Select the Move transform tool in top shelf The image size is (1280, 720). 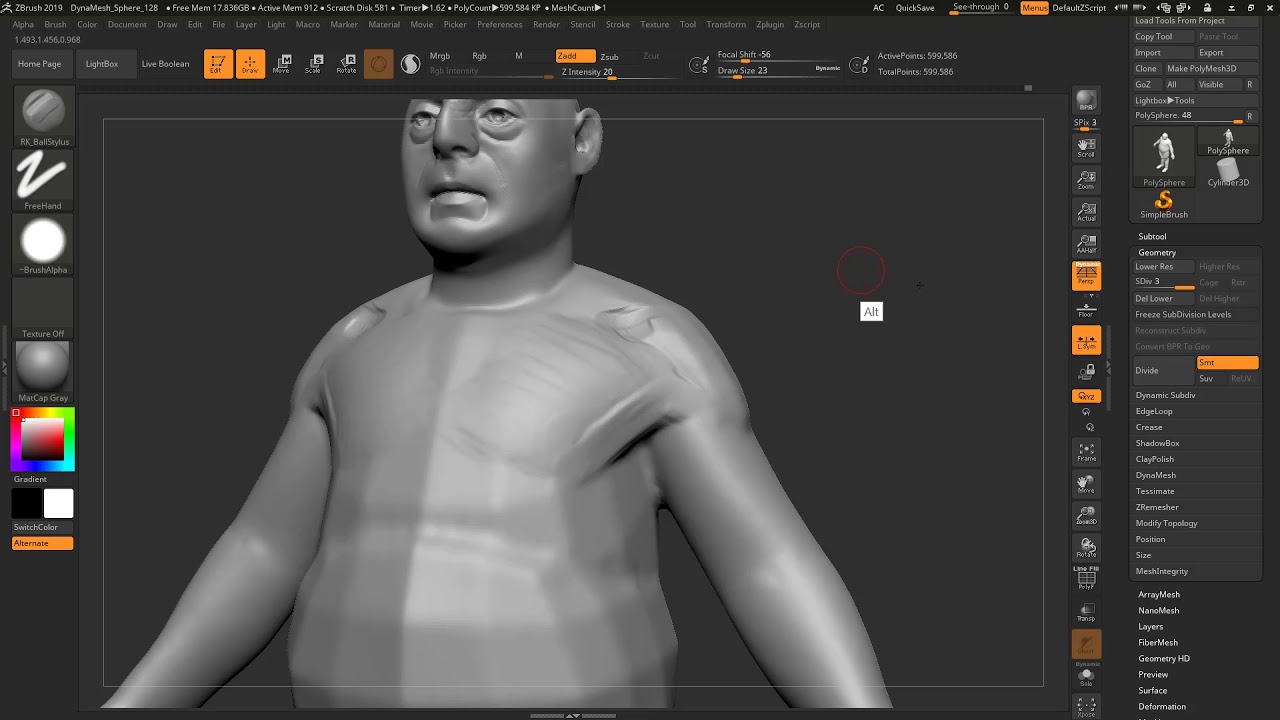click(283, 64)
